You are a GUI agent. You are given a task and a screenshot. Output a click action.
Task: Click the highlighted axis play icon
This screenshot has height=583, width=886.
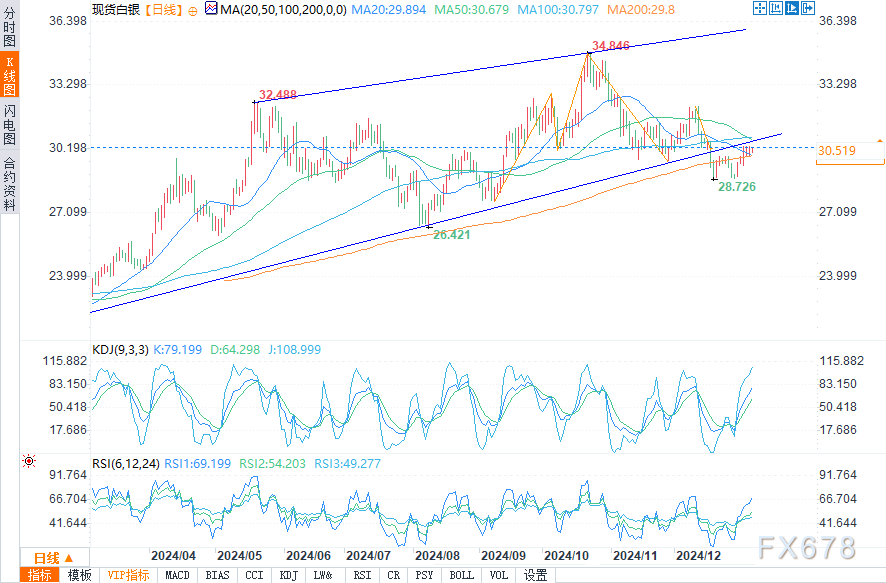pyautogui.click(x=792, y=8)
